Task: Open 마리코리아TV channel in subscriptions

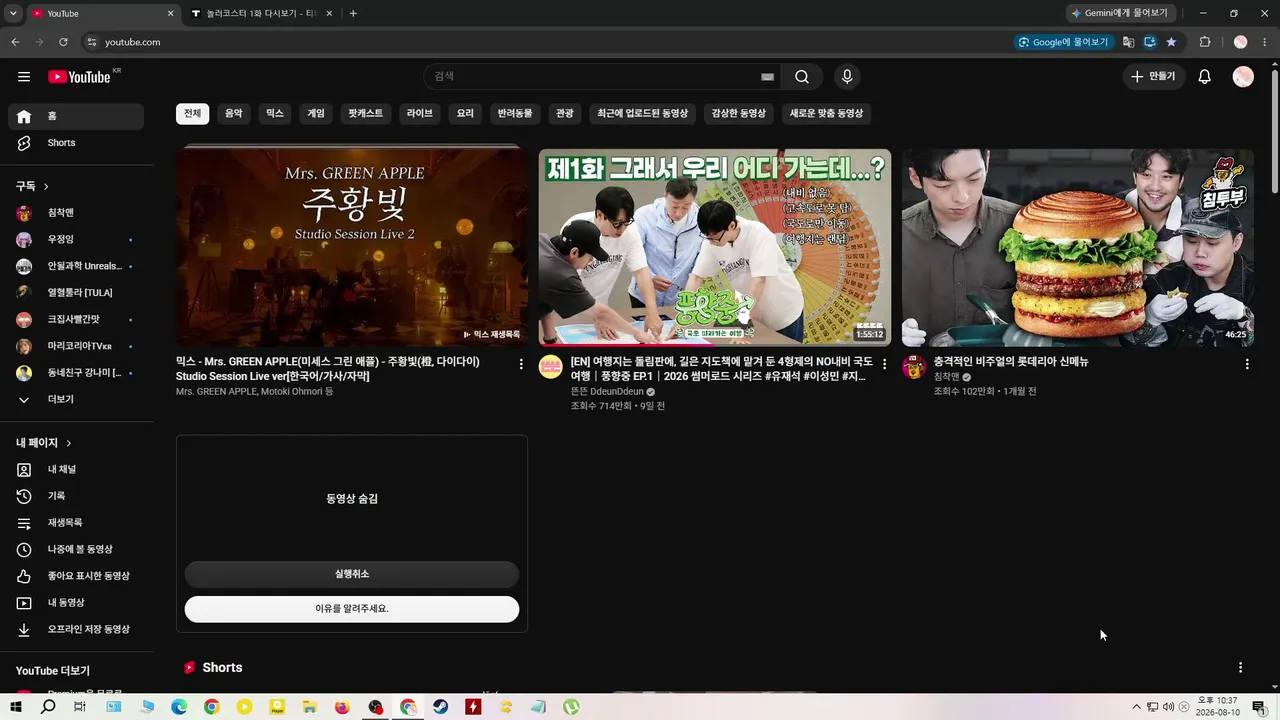Action: coord(76,347)
